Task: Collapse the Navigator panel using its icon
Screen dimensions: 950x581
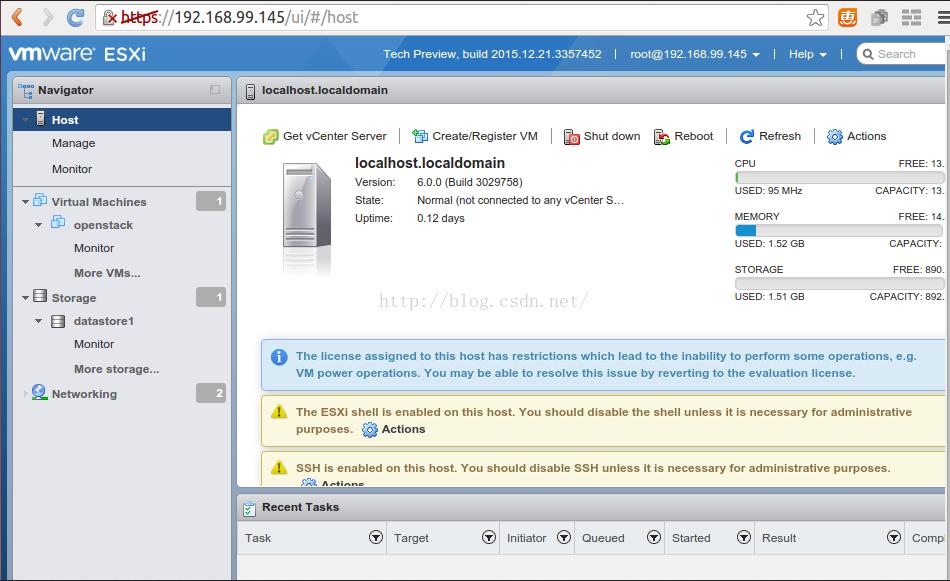Action: pyautogui.click(x=214, y=90)
